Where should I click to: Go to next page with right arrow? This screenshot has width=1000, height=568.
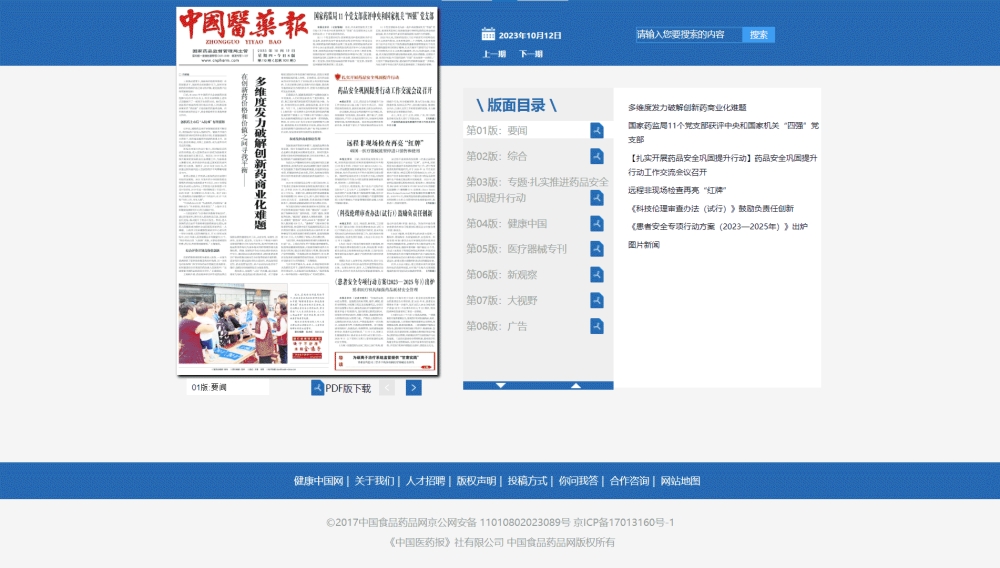coord(413,388)
